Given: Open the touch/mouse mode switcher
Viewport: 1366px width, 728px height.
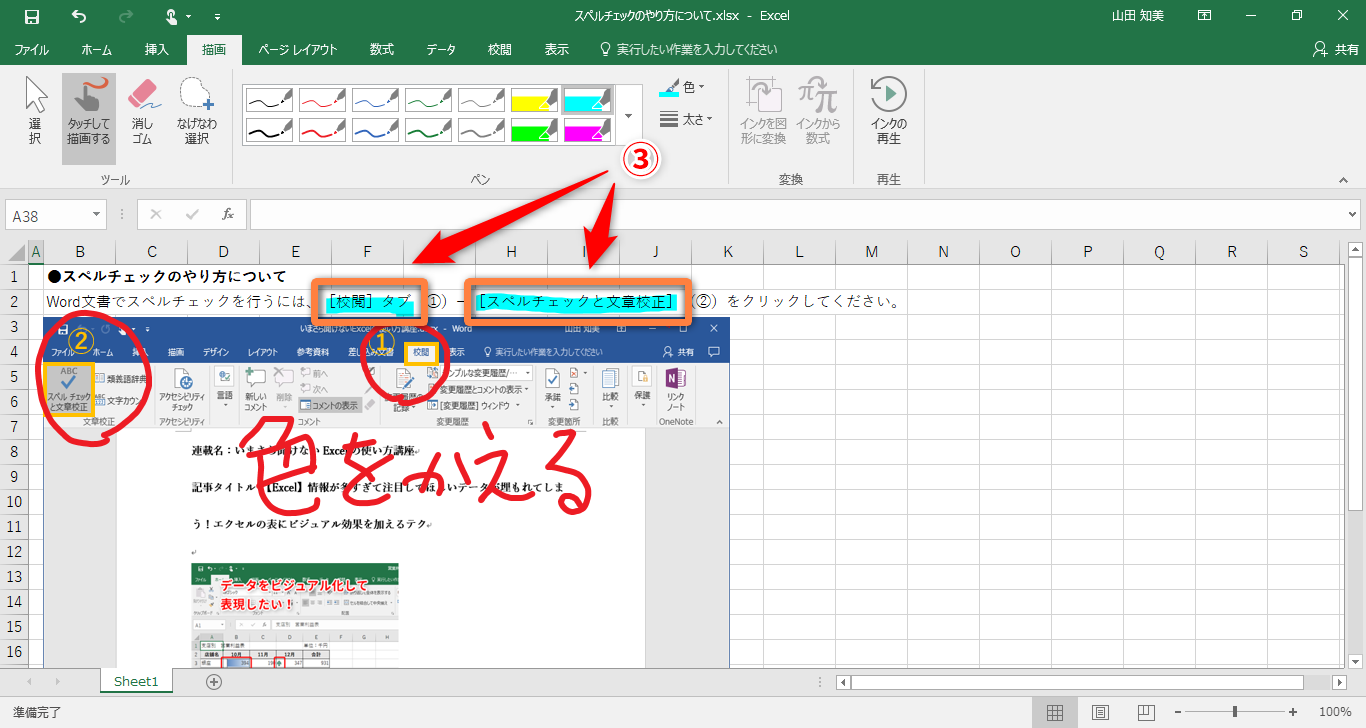Looking at the screenshot, I should (x=176, y=16).
